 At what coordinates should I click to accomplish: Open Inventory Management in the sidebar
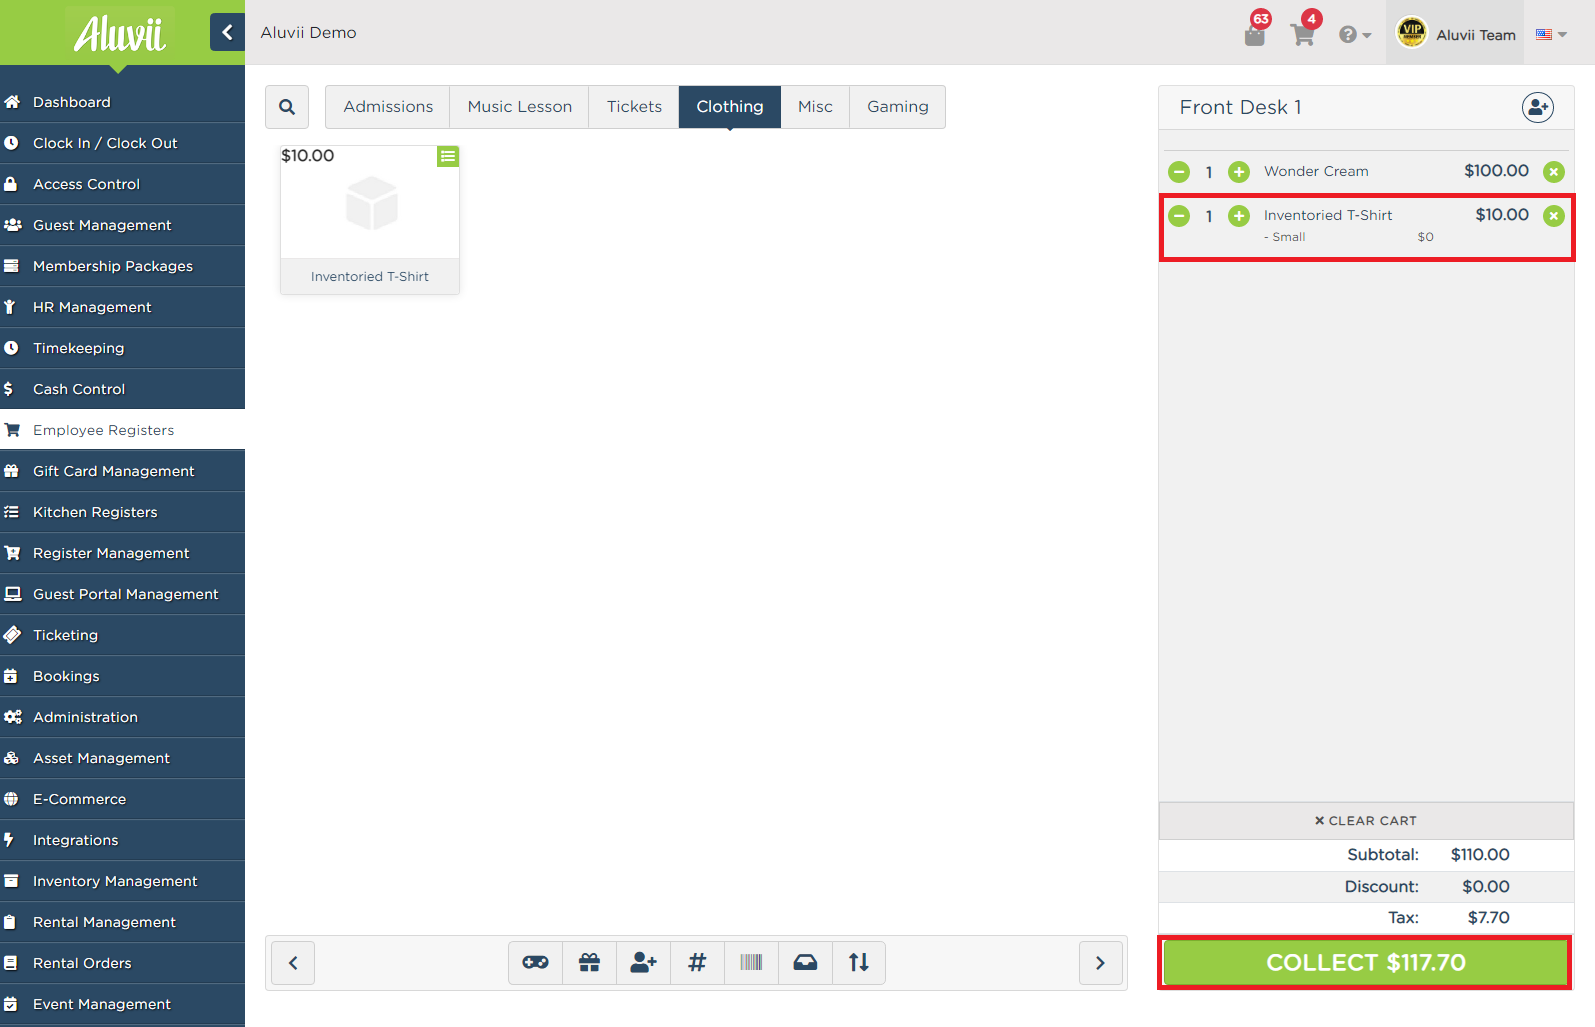point(122,881)
